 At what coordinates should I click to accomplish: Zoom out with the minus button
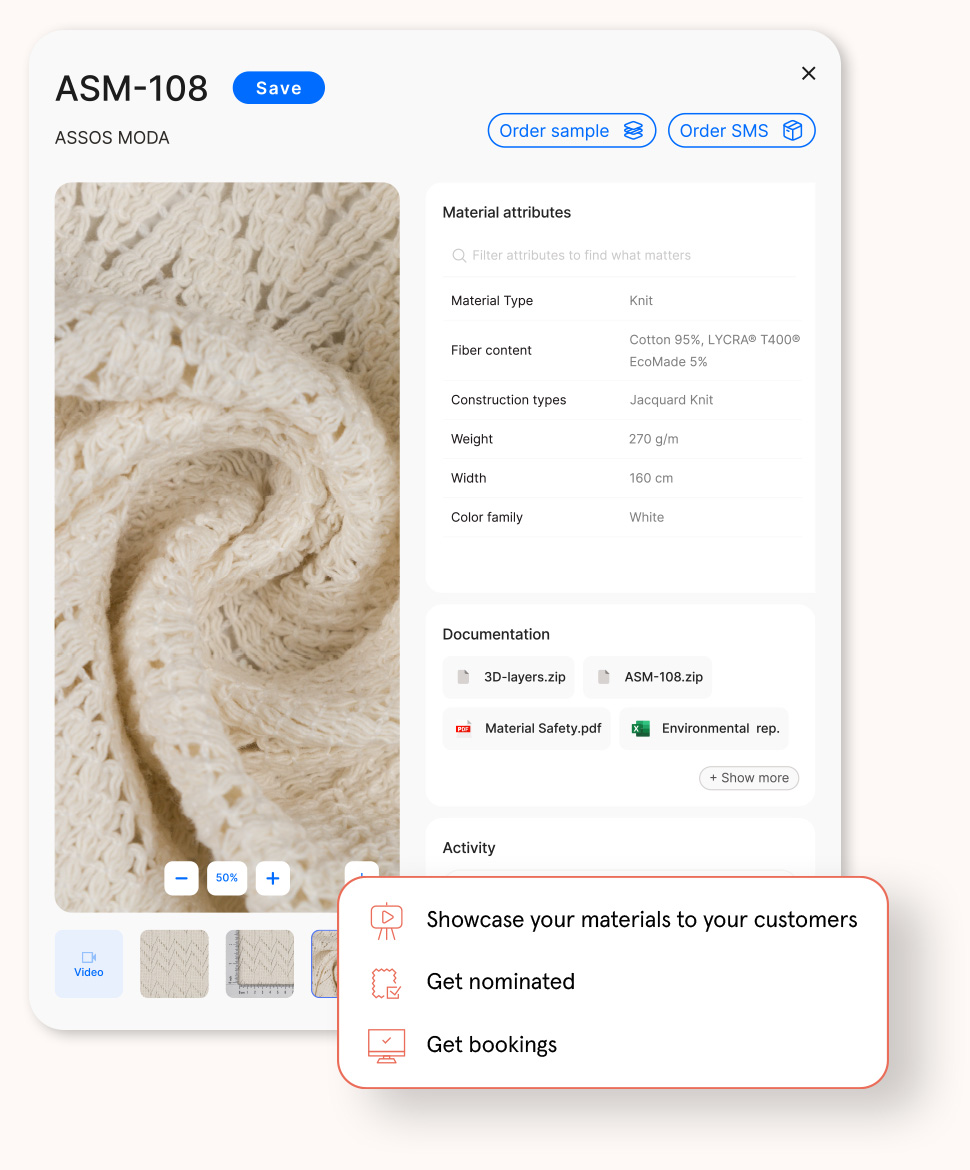181,878
